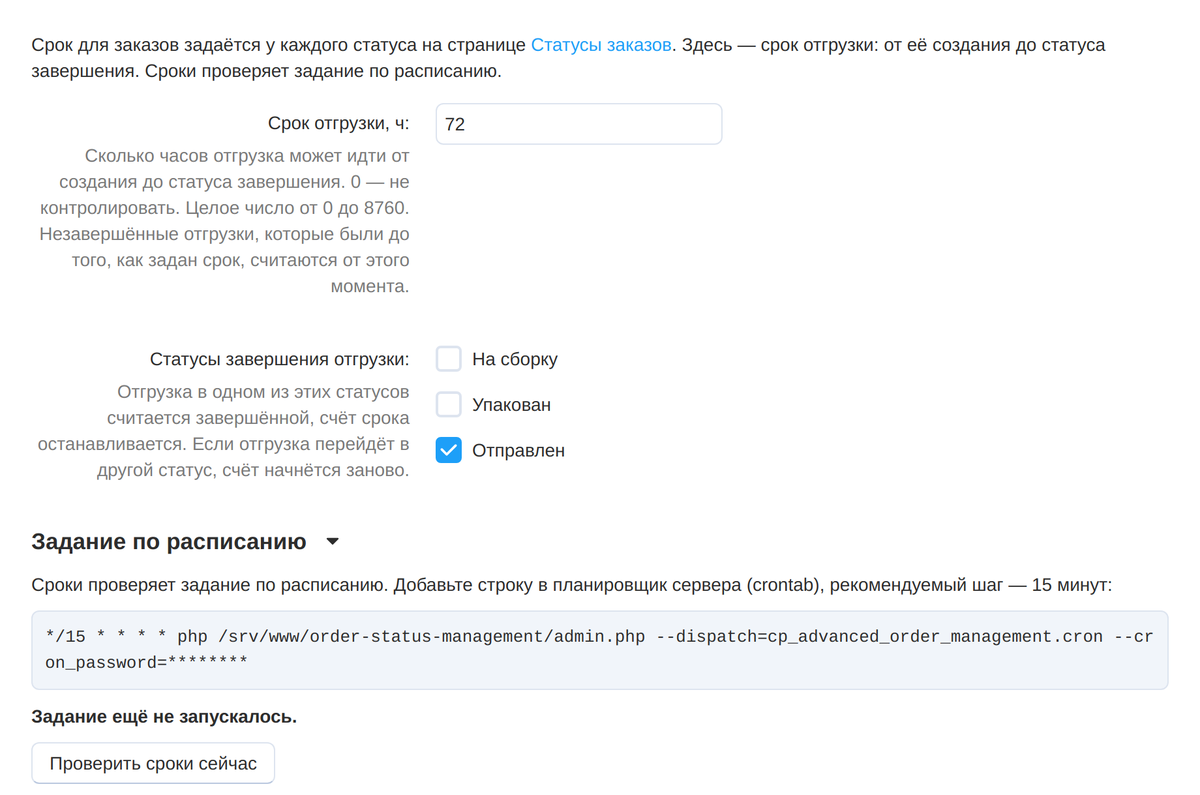Select the На сборку label text
The image size is (1200, 795).
(x=515, y=359)
